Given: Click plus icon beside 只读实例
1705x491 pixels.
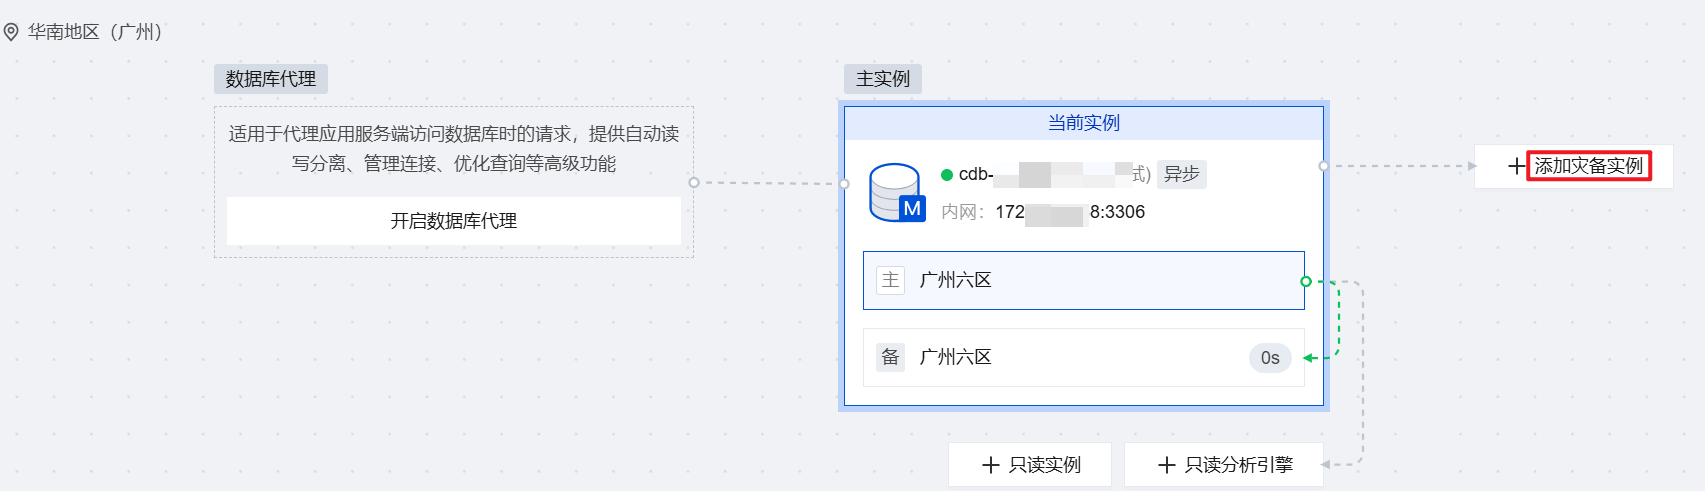Looking at the screenshot, I should pyautogui.click(x=991, y=465).
